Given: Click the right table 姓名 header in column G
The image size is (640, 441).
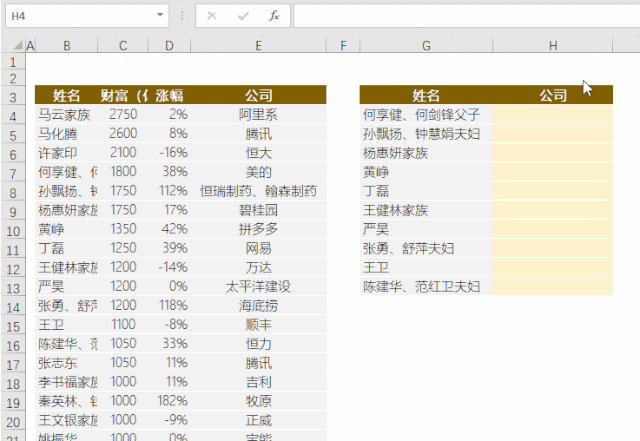Looking at the screenshot, I should coord(426,95).
